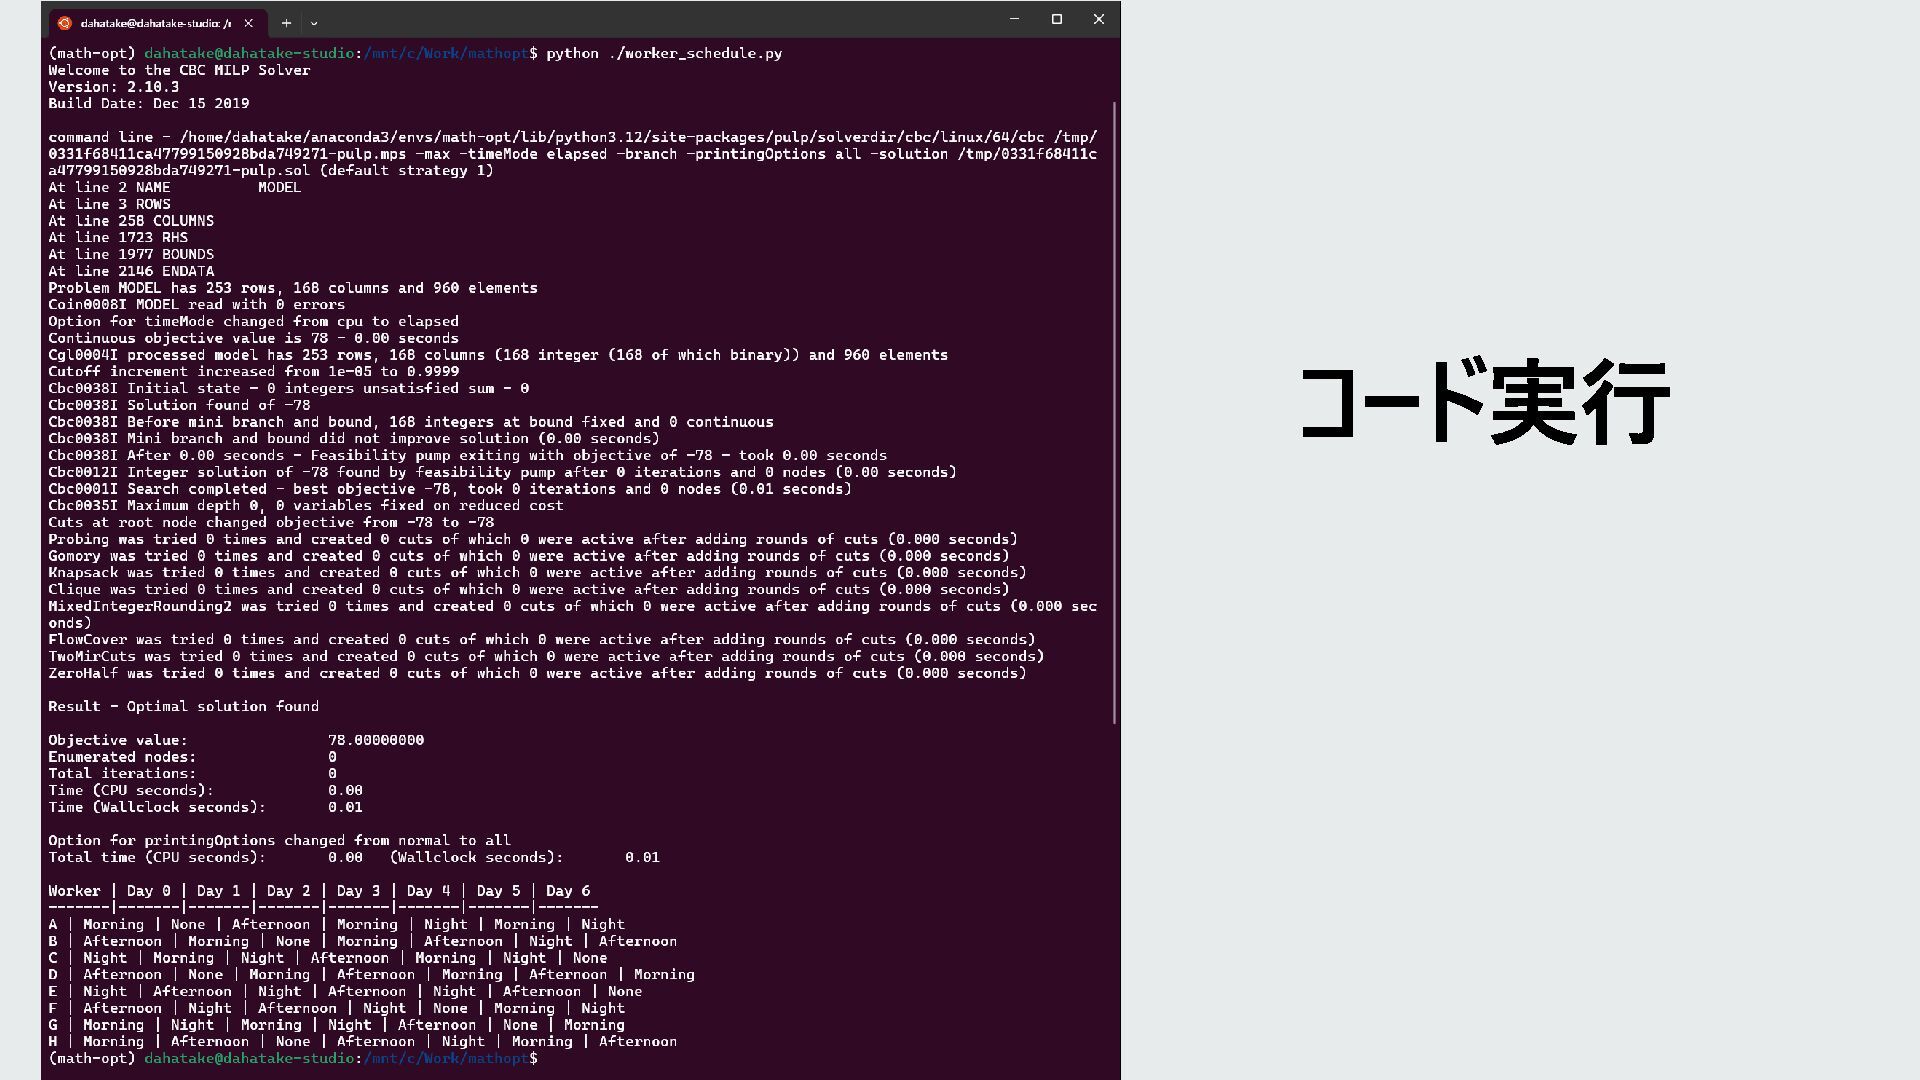Screen dimensions: 1920x1080
Task: Click the 'python ./worker_schedule.py' command text
Action: pyautogui.click(x=663, y=53)
